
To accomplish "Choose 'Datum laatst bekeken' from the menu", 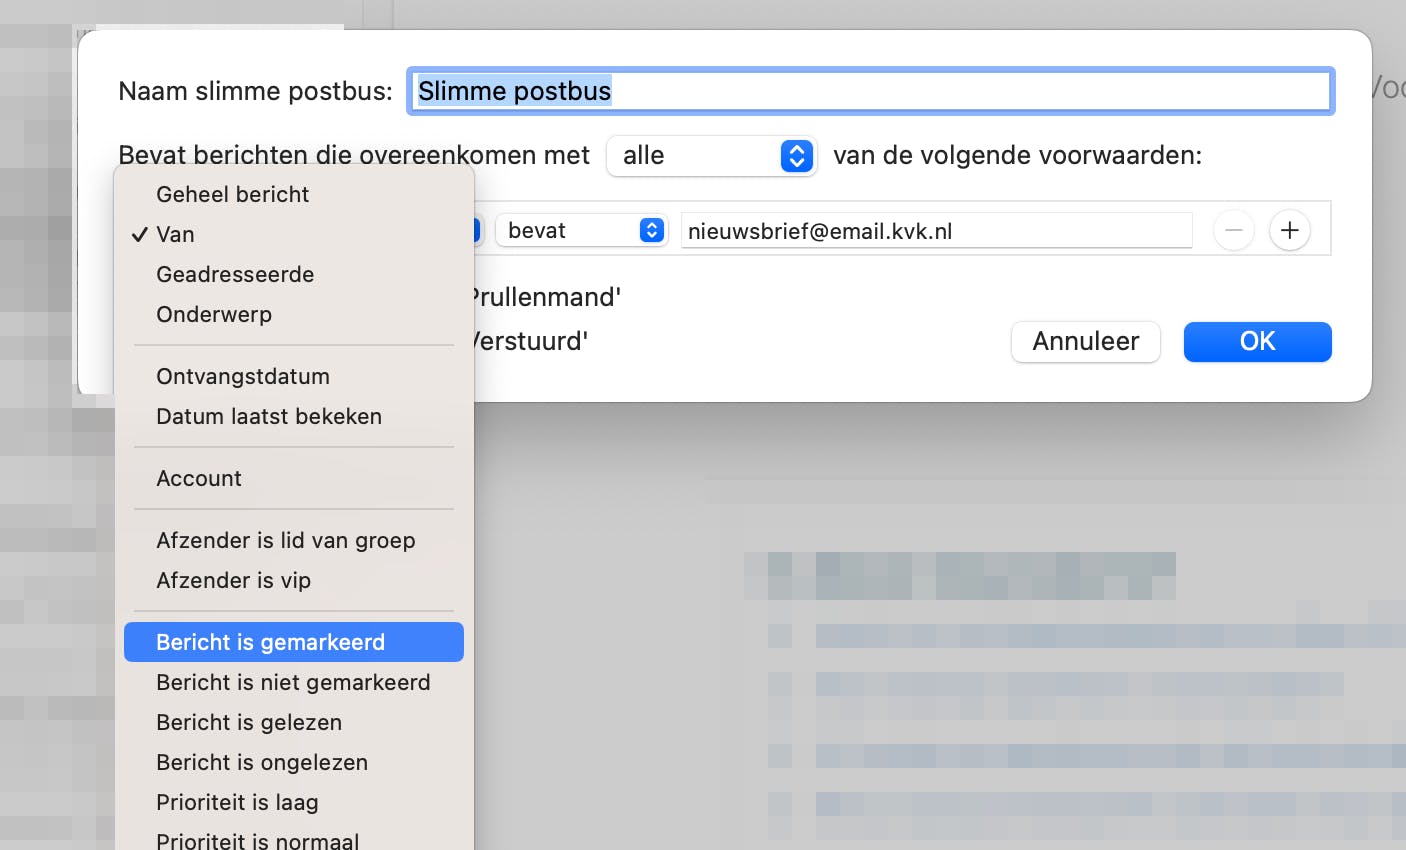I will [x=269, y=416].
